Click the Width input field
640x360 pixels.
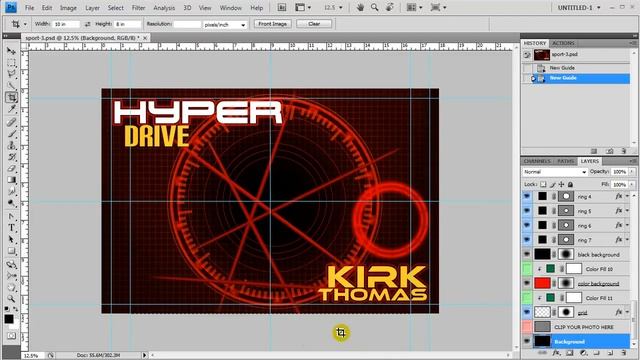66,24
